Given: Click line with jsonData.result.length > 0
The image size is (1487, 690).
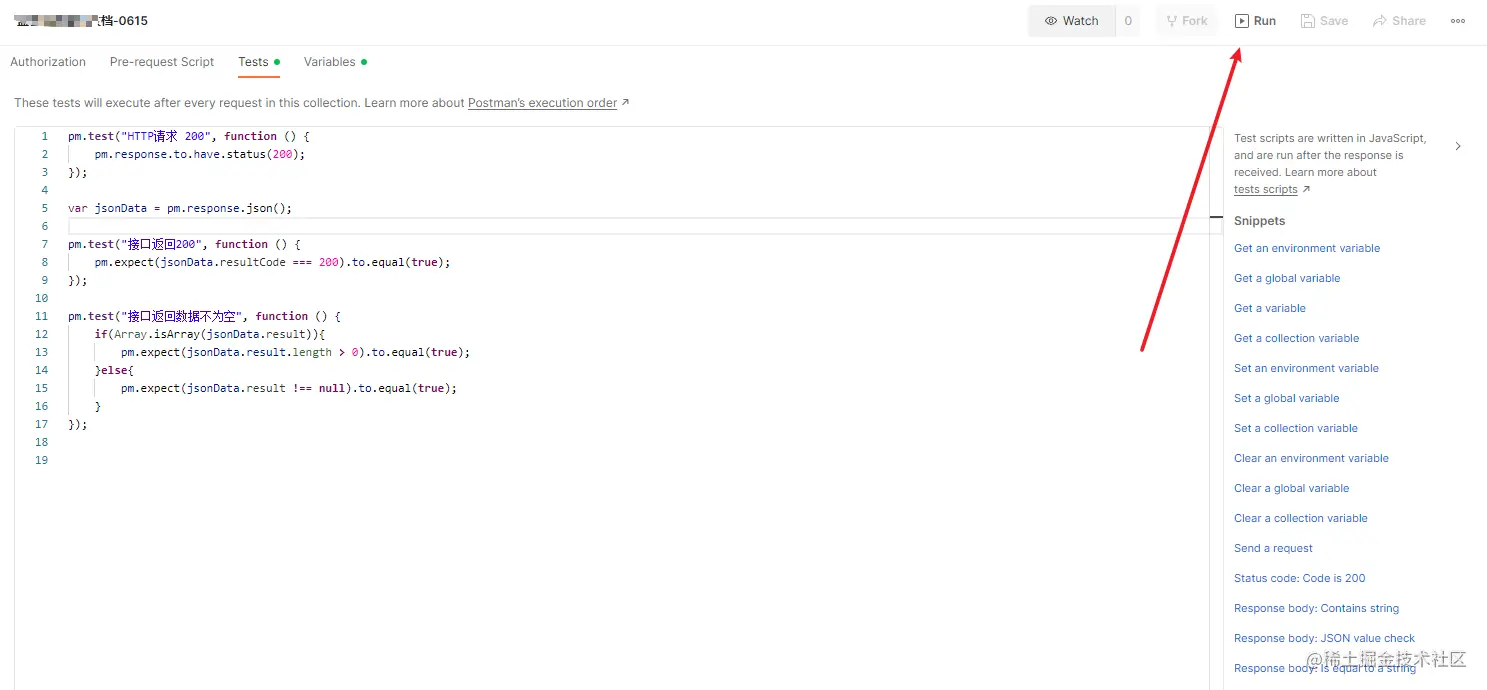Looking at the screenshot, I should [295, 352].
